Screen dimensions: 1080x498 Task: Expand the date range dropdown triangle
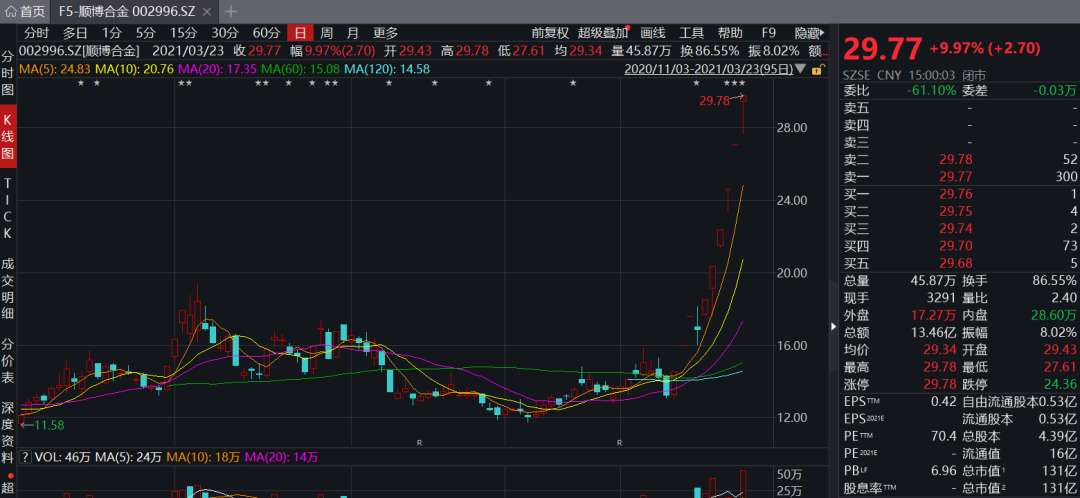click(x=802, y=69)
